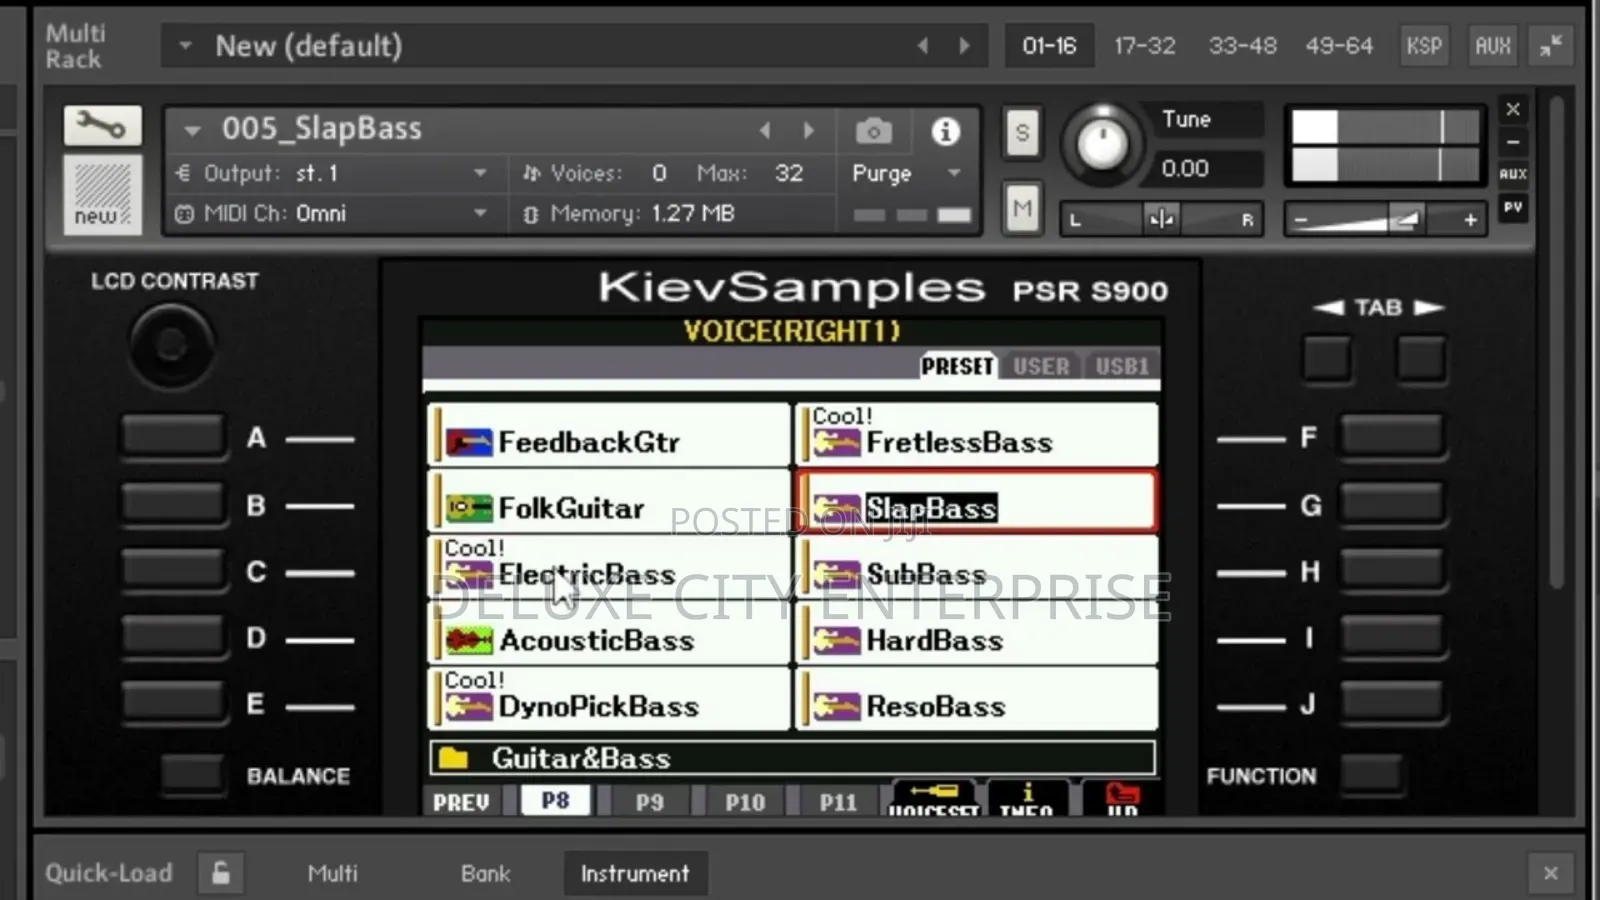1600x900 pixels.
Task: Click the next instrument arrow for 005_SlapBass
Action: (808, 131)
